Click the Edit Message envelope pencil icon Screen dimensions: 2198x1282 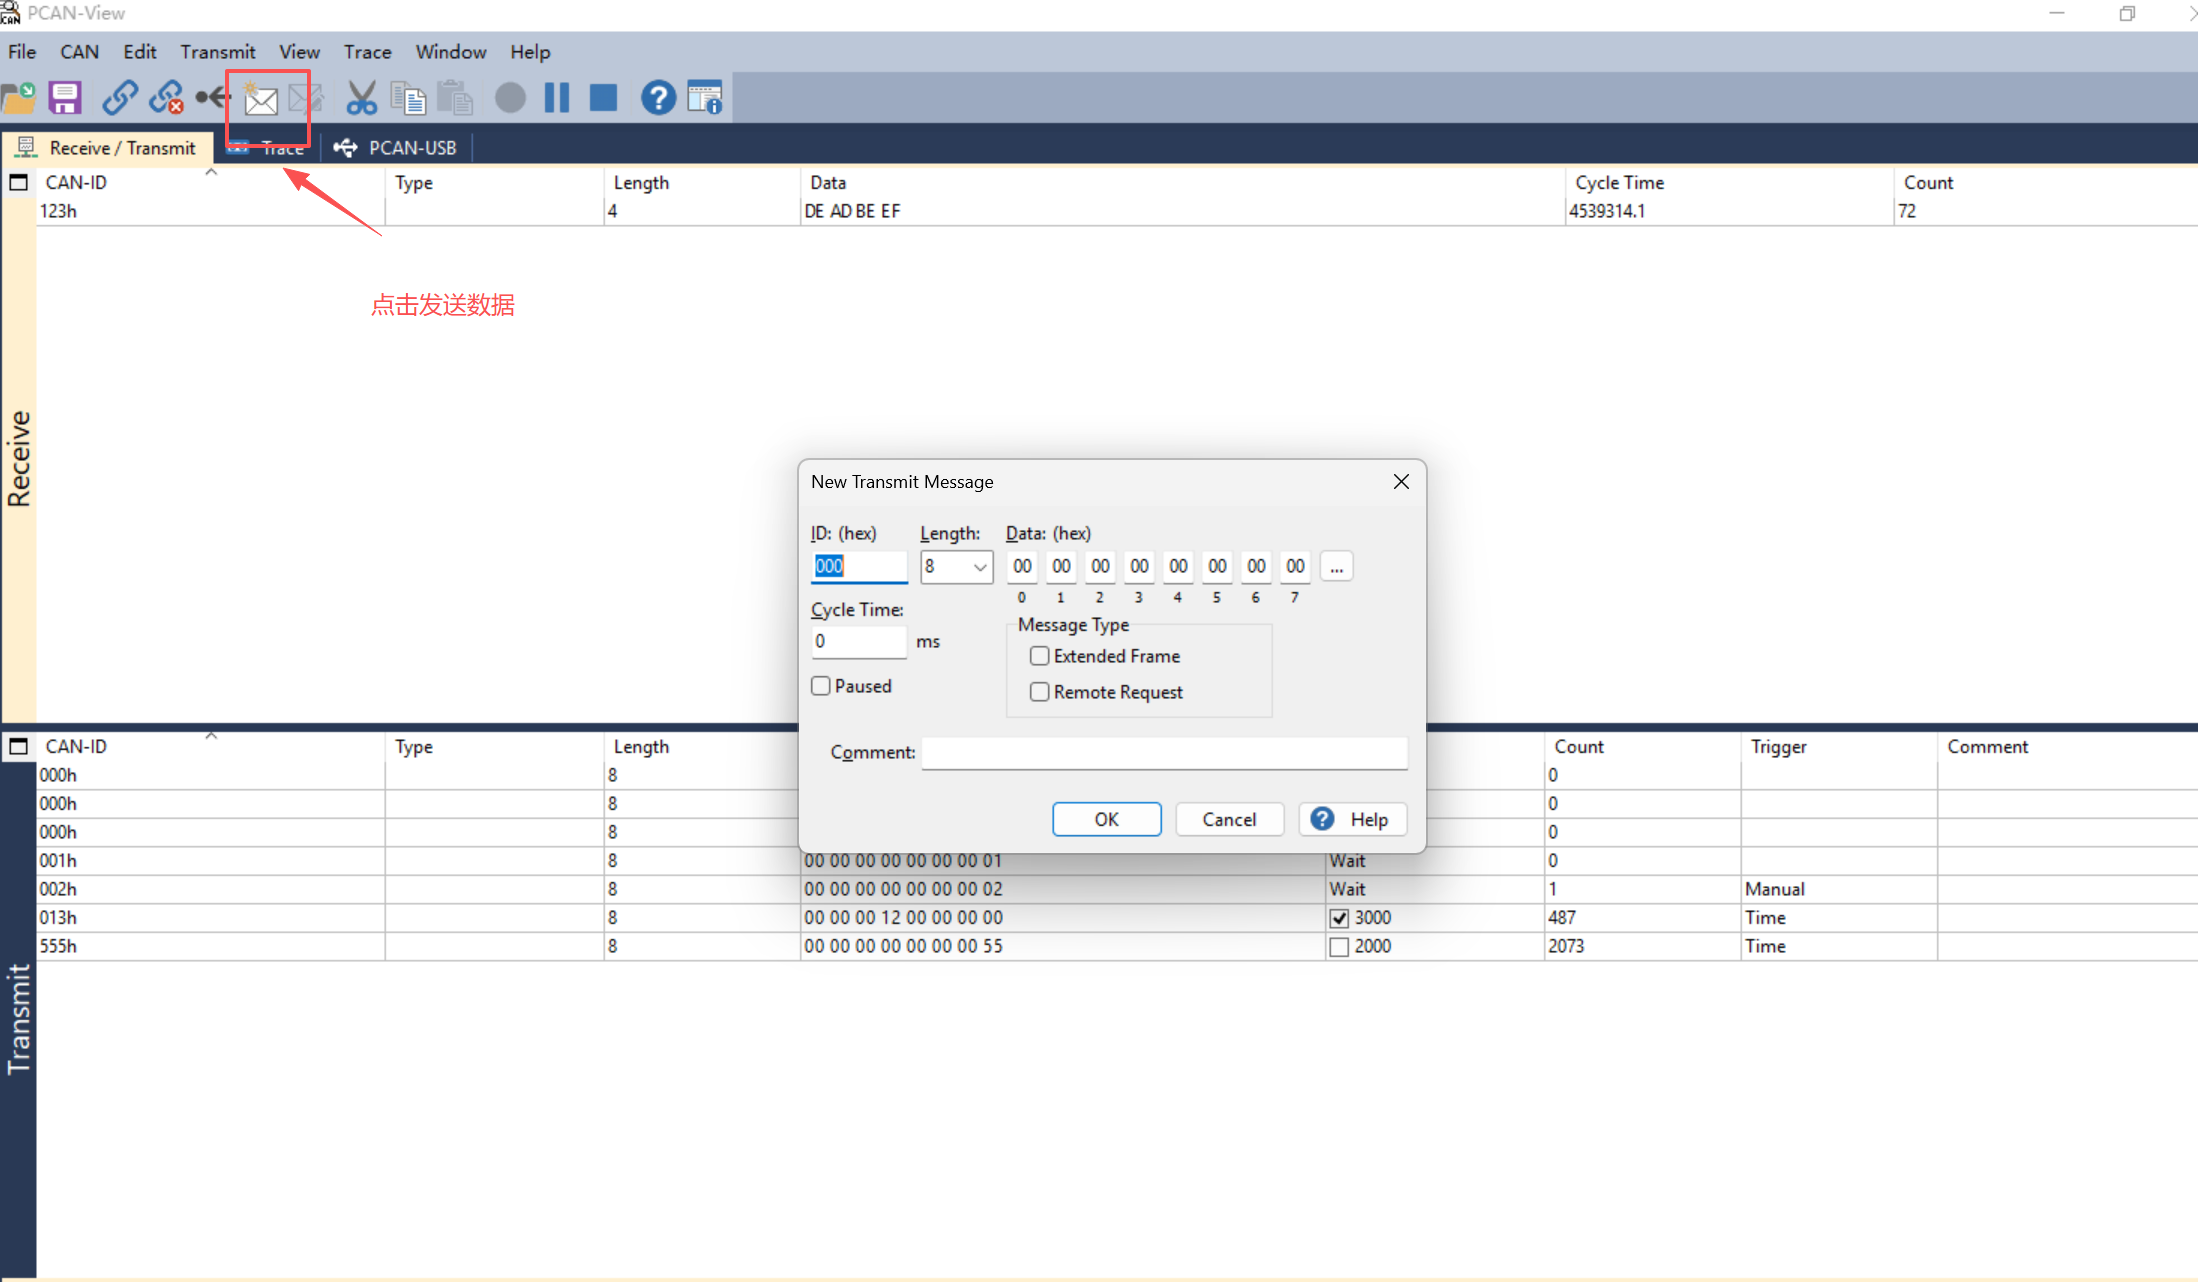pos(306,98)
